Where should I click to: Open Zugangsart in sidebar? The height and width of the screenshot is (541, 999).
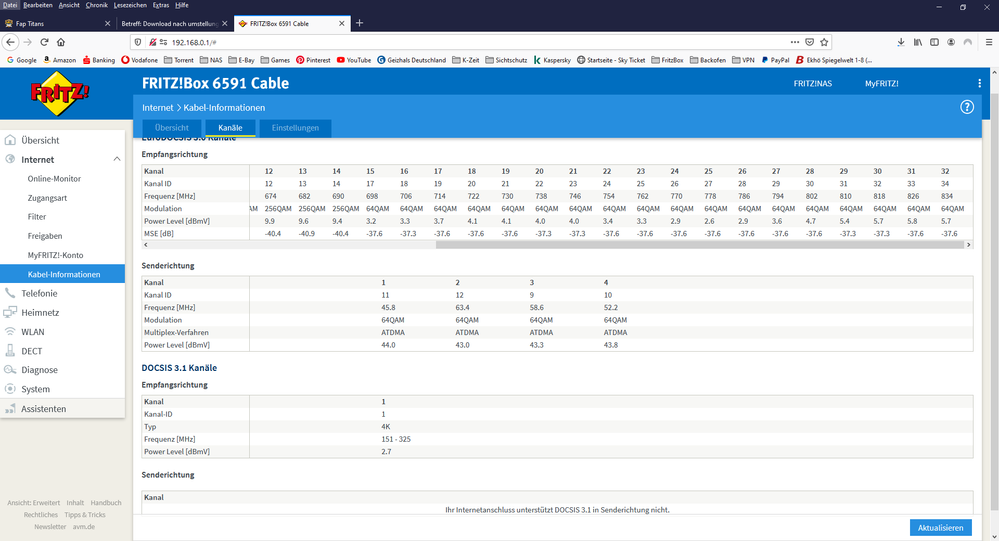tap(47, 198)
